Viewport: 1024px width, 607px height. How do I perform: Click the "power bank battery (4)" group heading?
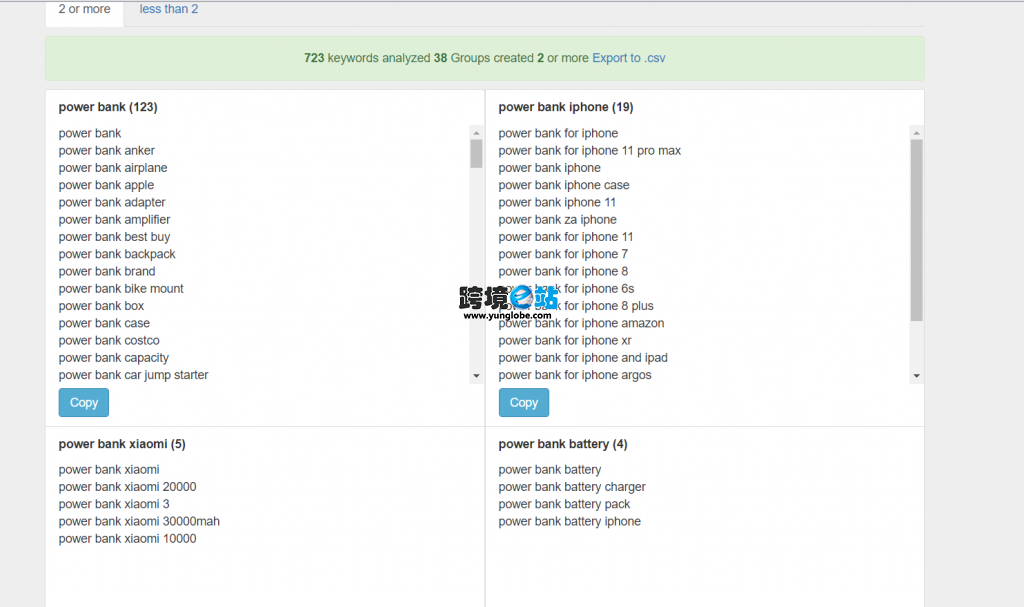point(563,444)
